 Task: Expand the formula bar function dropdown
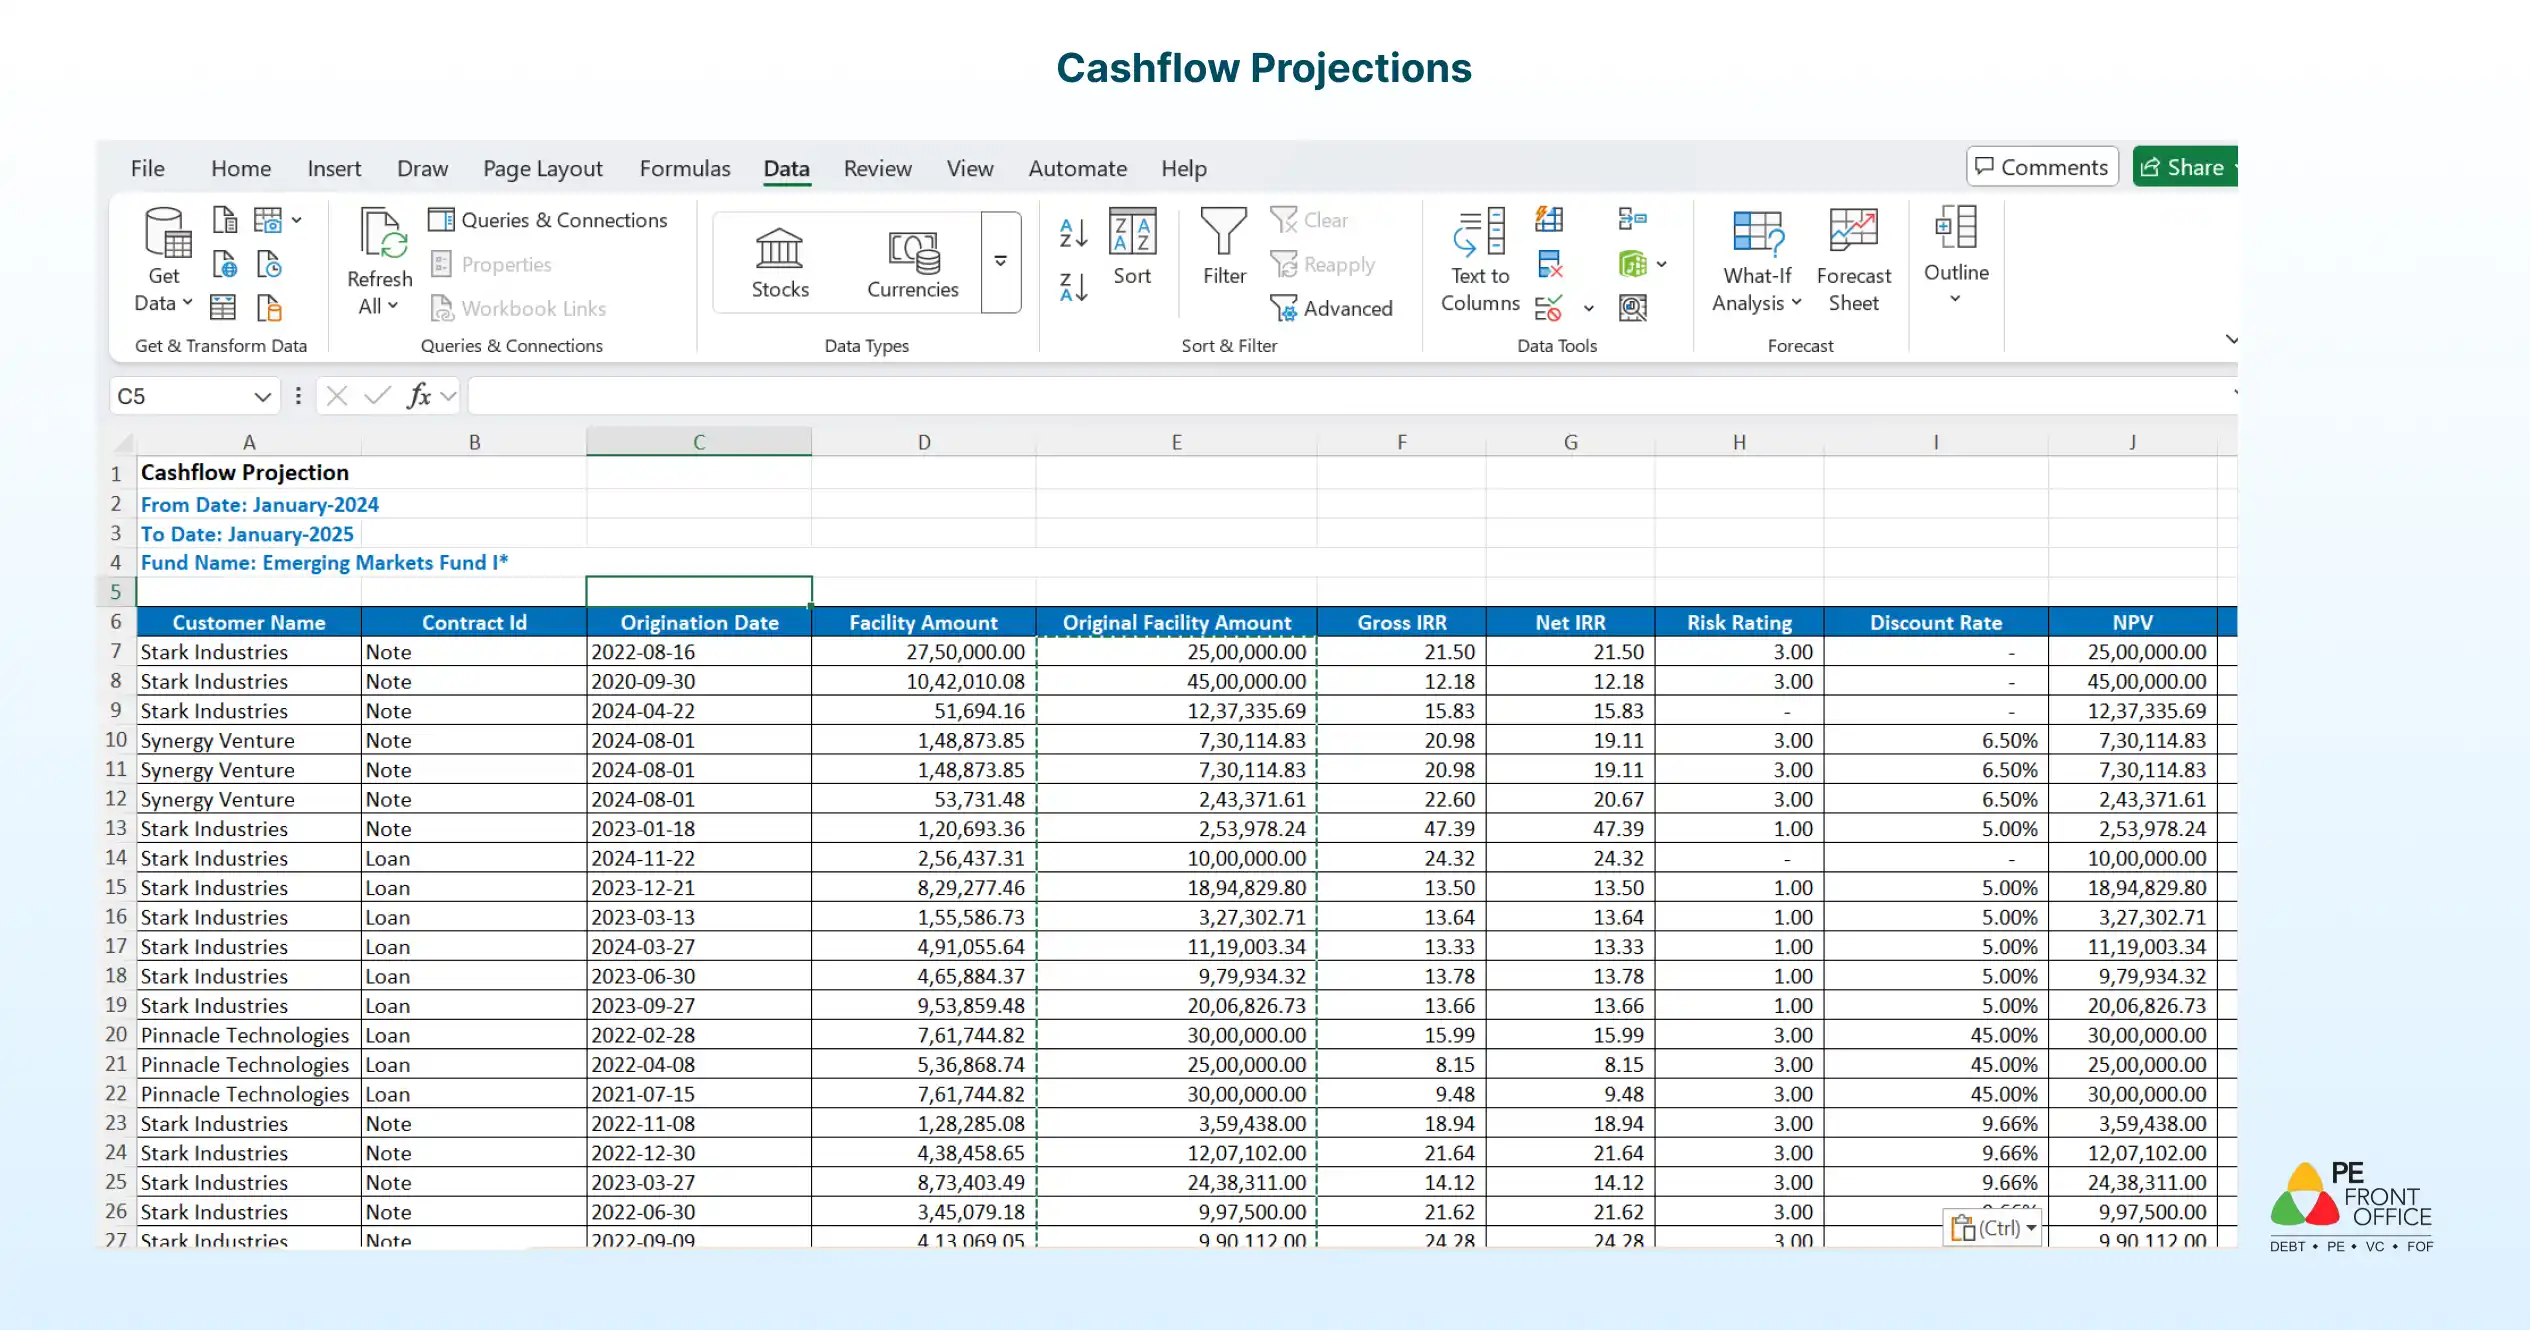(x=448, y=397)
